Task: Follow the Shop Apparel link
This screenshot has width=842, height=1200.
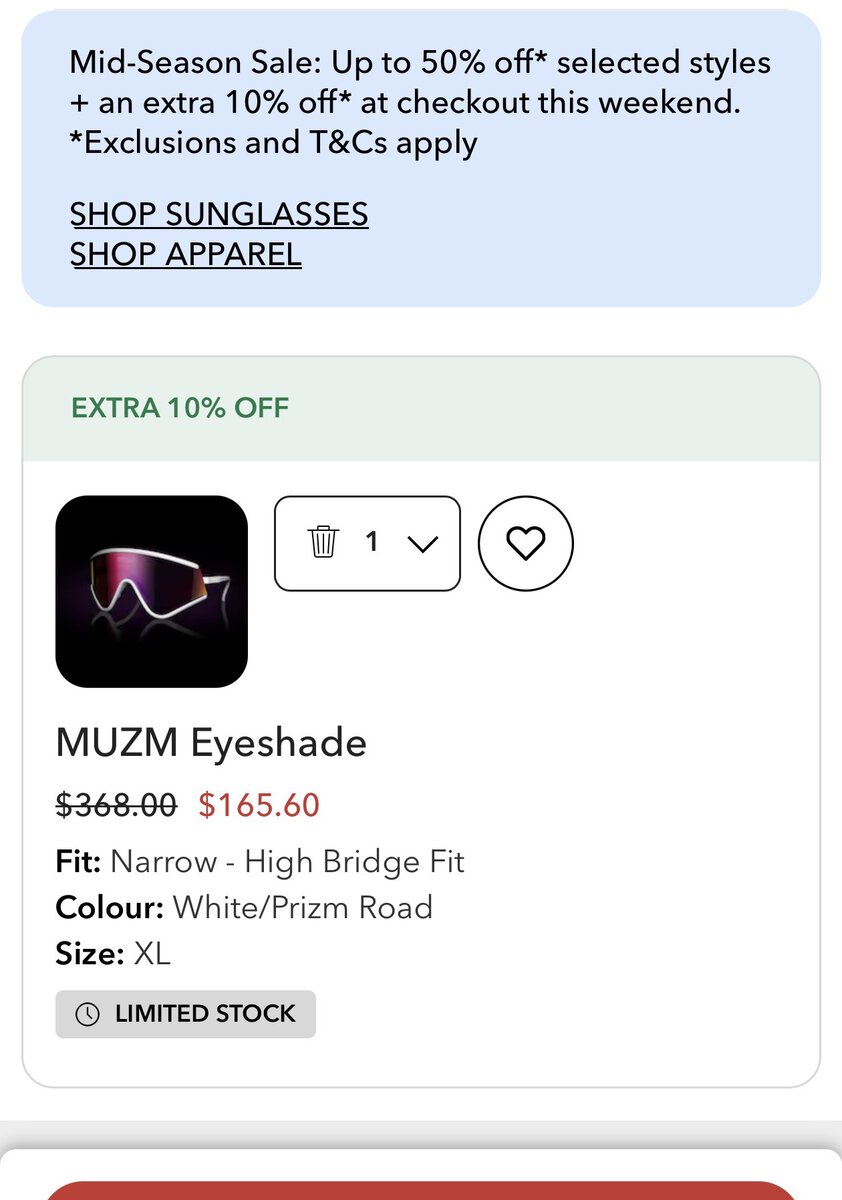Action: 185,254
